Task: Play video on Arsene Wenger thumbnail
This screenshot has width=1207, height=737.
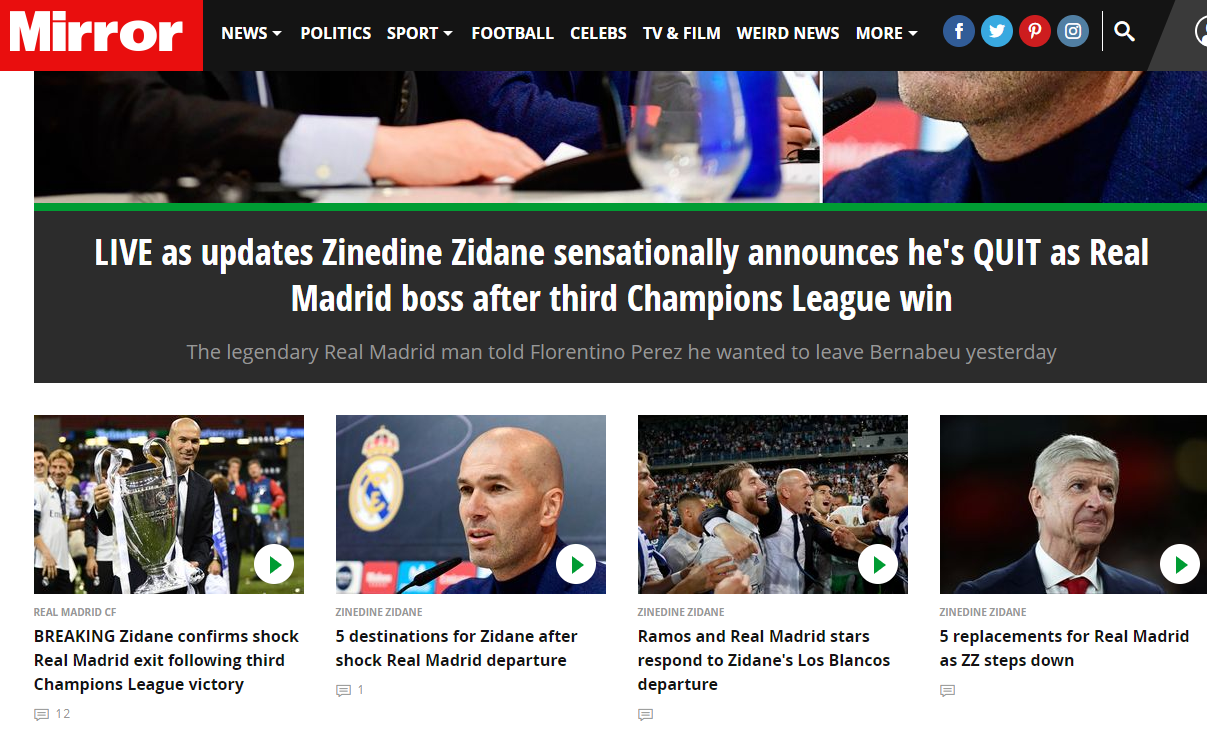Action: click(x=1180, y=565)
